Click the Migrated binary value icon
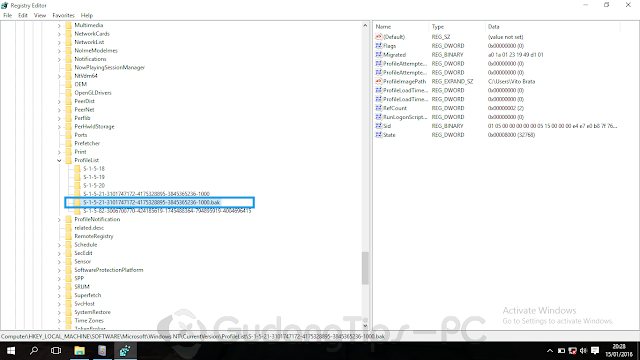Image resolution: width=640 pixels, height=360 pixels. click(x=378, y=55)
